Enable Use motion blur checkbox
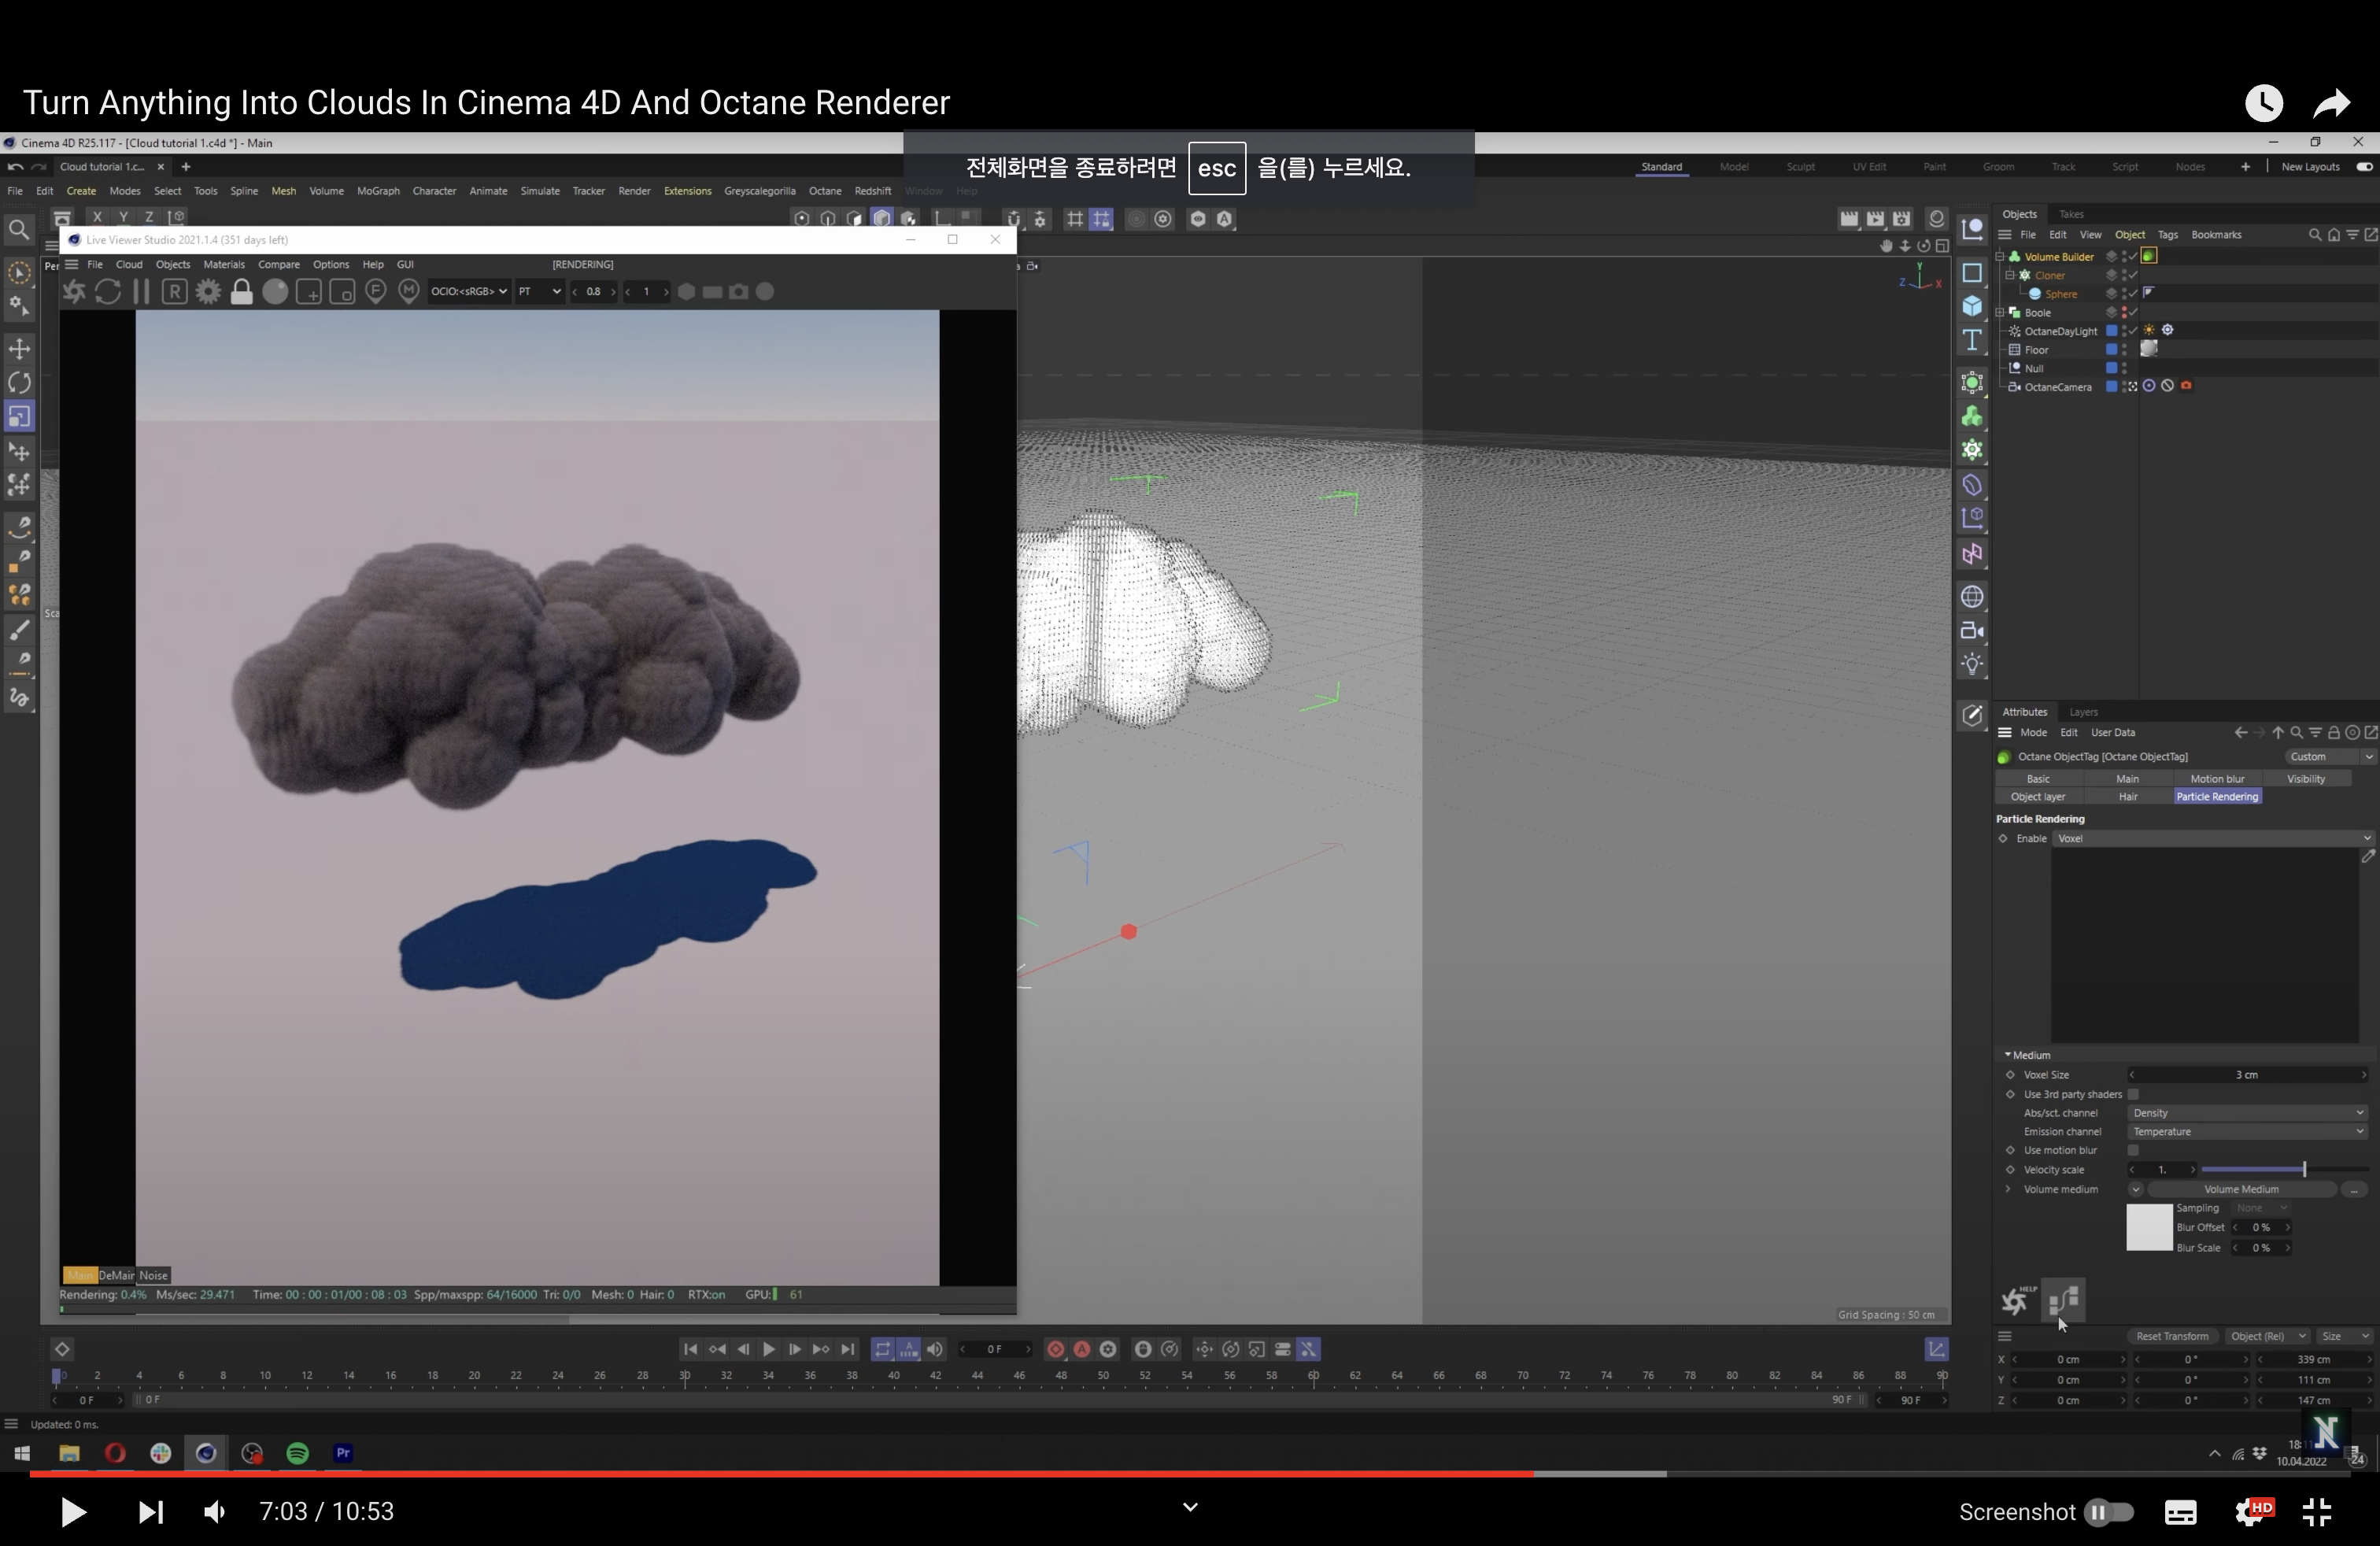Screen dimensions: 2380x1546 2133,1150
